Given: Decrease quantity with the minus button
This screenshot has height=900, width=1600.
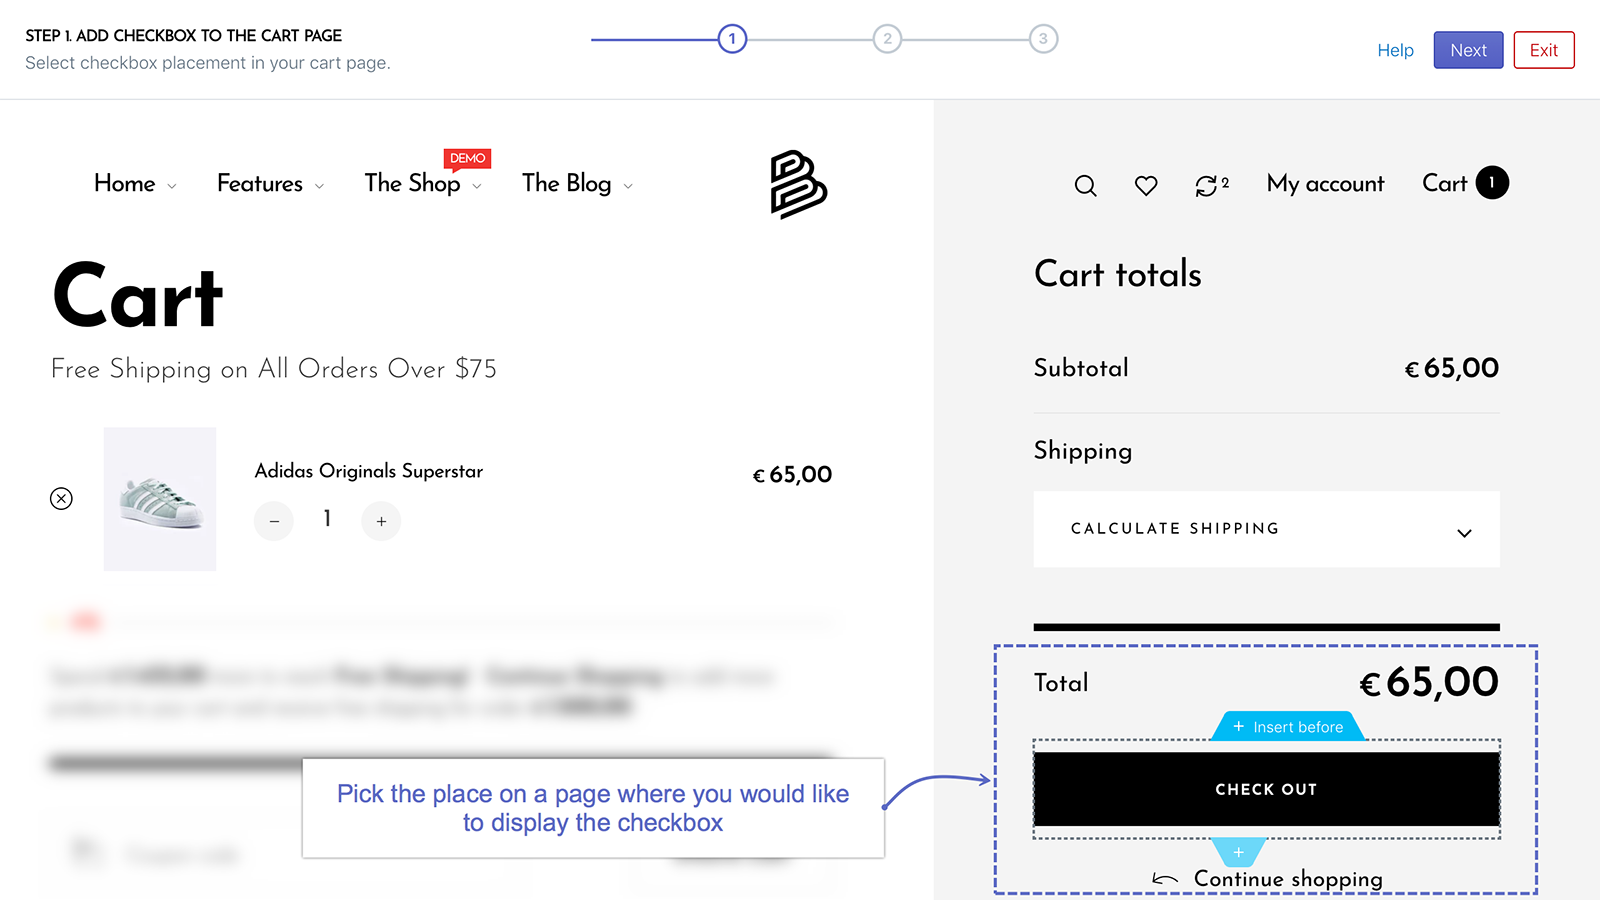Looking at the screenshot, I should (x=273, y=521).
